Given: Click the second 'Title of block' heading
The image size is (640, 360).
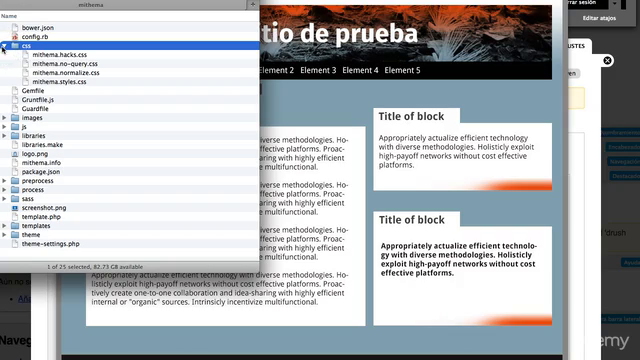Looking at the screenshot, I should (412, 220).
